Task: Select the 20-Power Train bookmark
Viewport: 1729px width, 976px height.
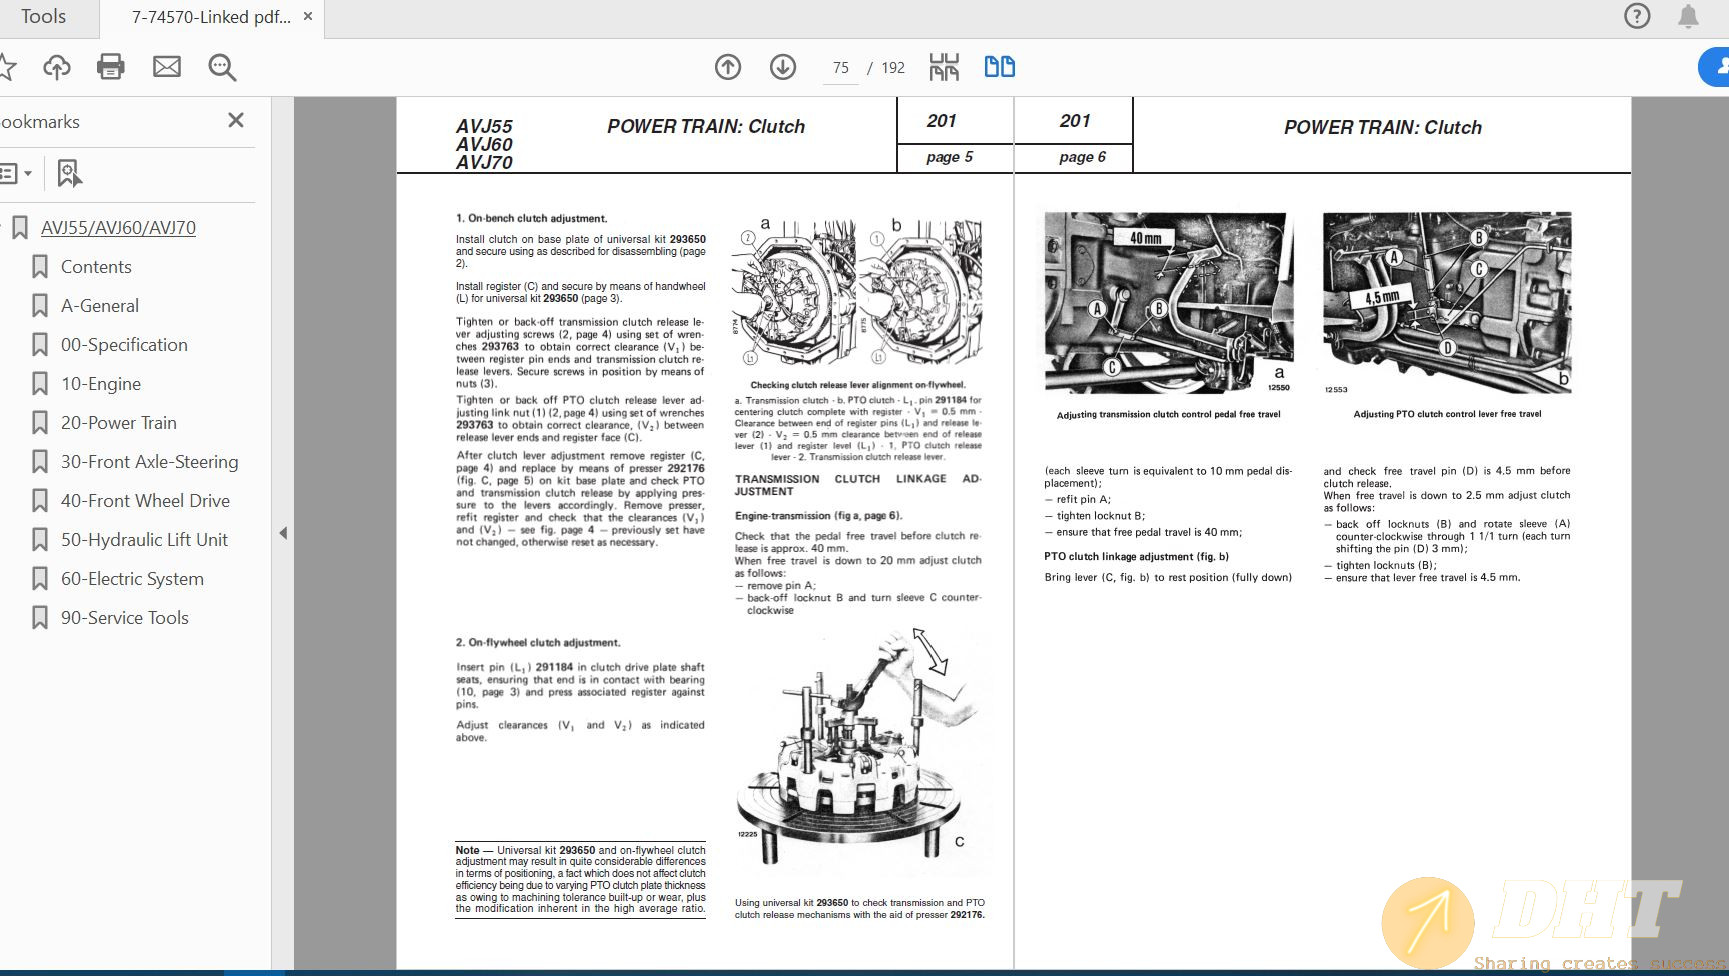Action: pyautogui.click(x=119, y=423)
